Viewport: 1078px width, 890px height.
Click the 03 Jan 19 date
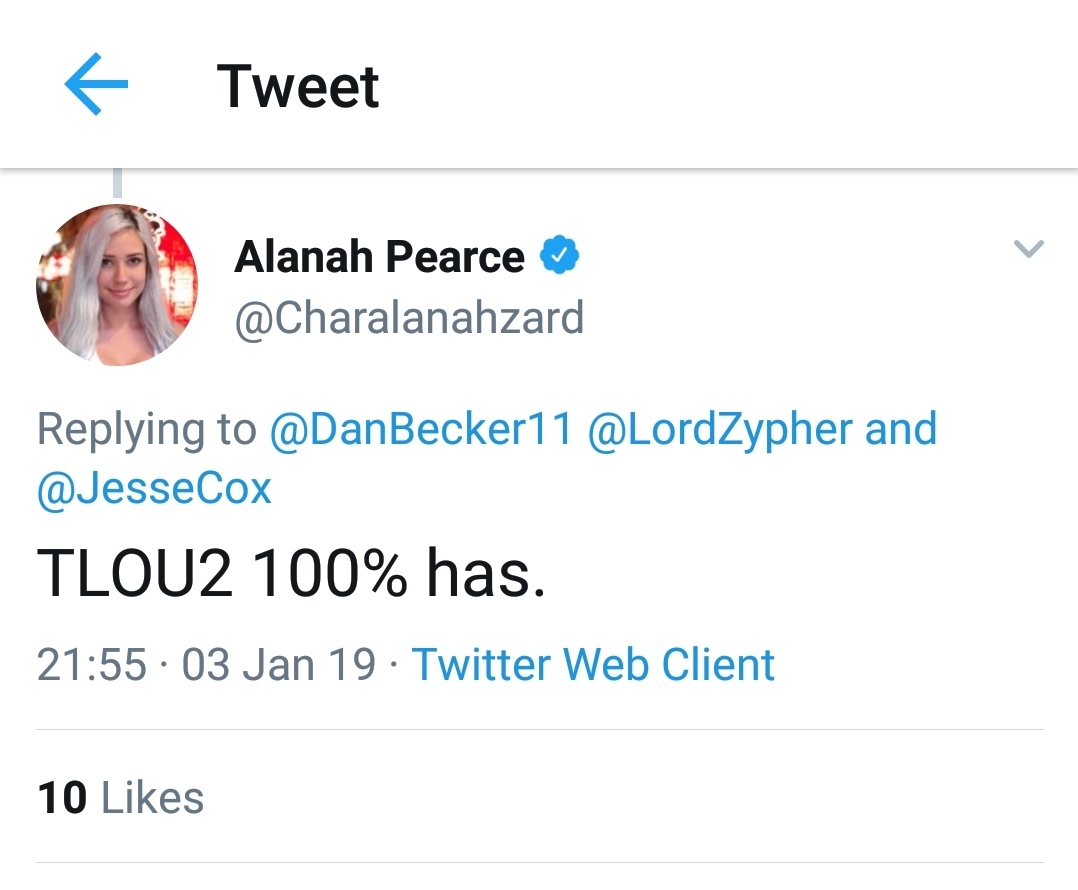(x=279, y=664)
